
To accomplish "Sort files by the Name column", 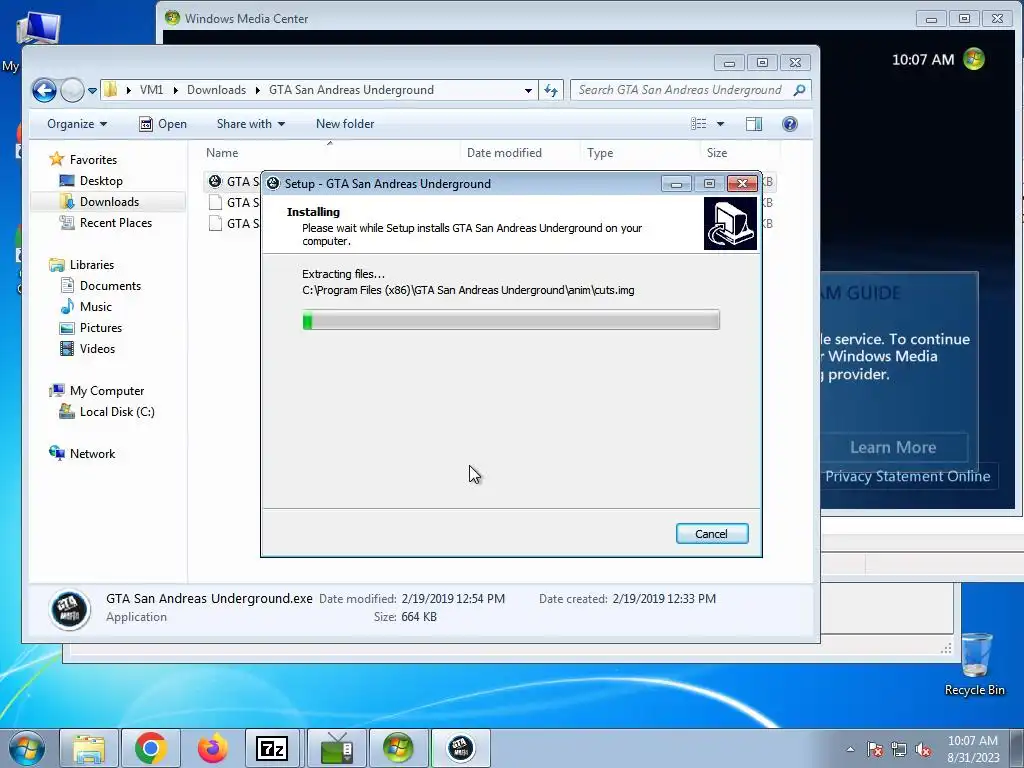I will (x=222, y=153).
